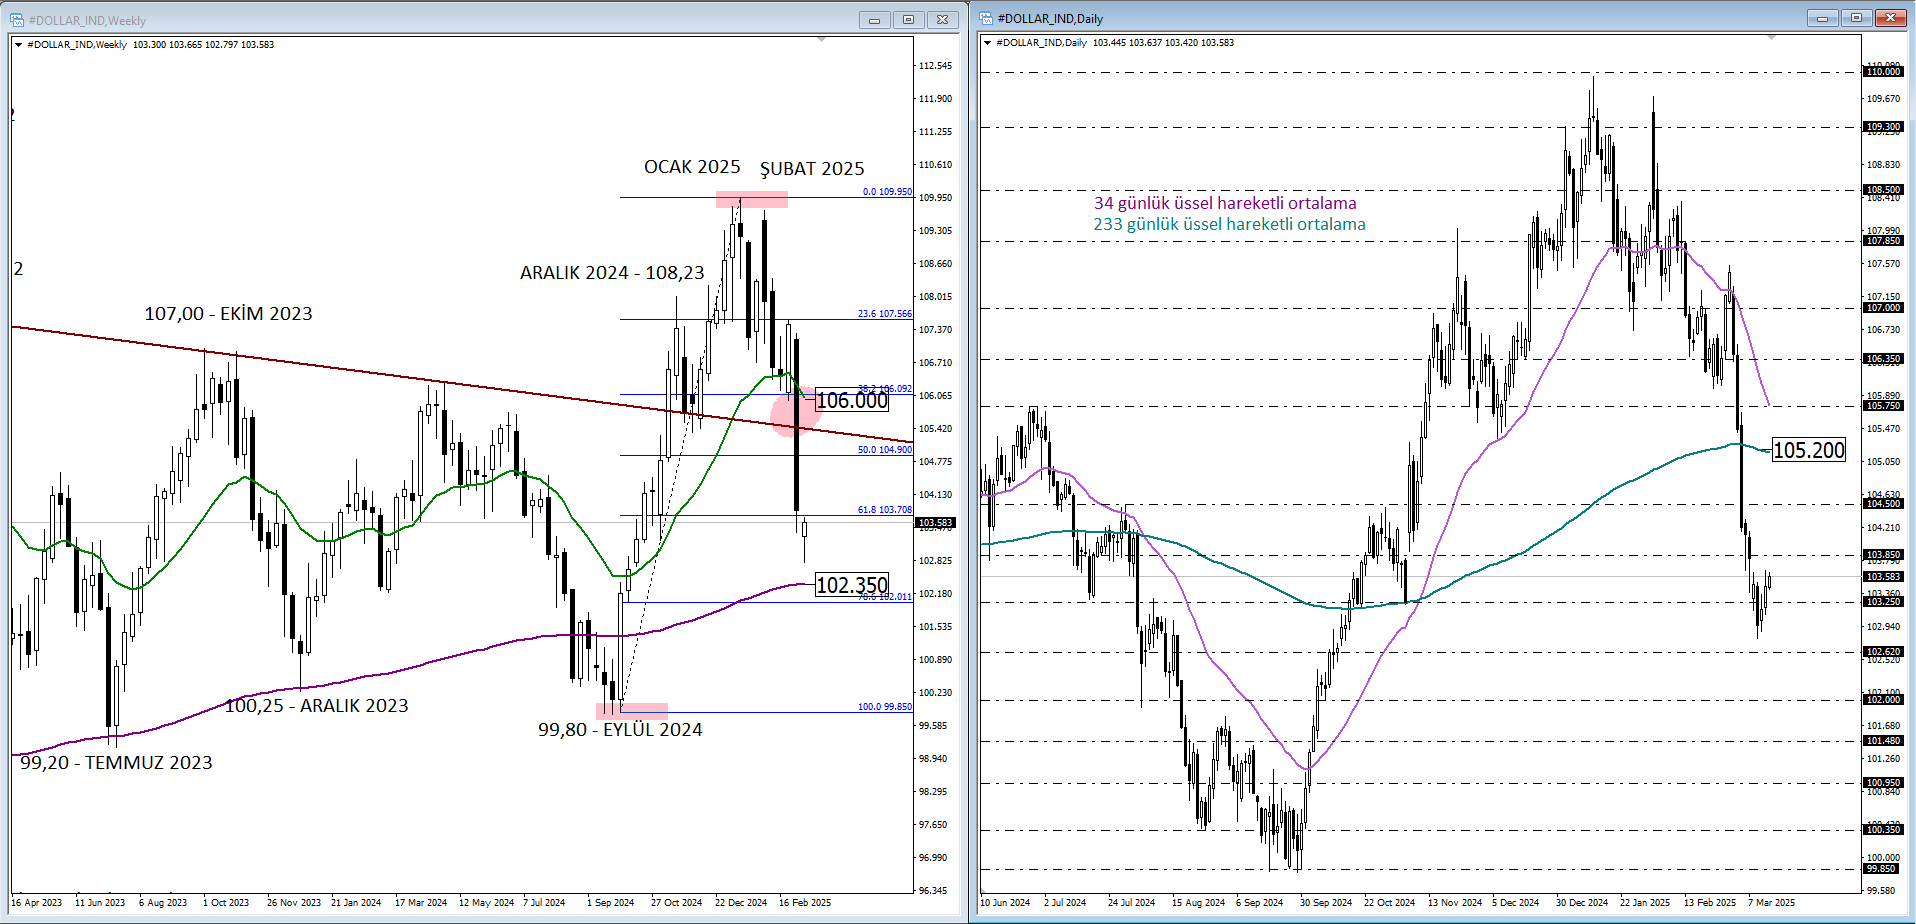Viewport: 1916px width, 924px height.
Task: Select the Fibonacci 50.0 104.900 level label
Action: pyautogui.click(x=885, y=450)
